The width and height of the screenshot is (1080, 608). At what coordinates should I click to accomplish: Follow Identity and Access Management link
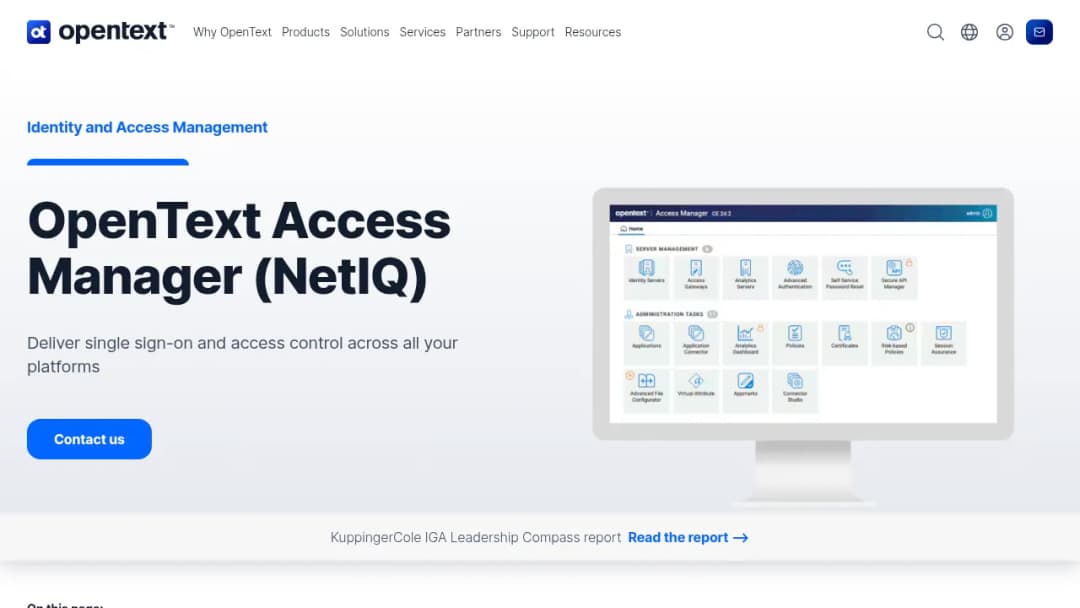[147, 127]
